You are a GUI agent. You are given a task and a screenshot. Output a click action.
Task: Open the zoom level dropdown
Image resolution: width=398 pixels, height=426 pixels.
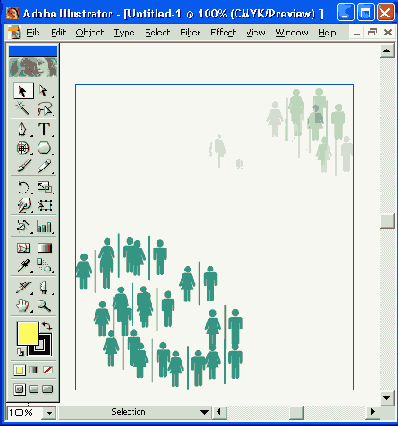(x=49, y=413)
